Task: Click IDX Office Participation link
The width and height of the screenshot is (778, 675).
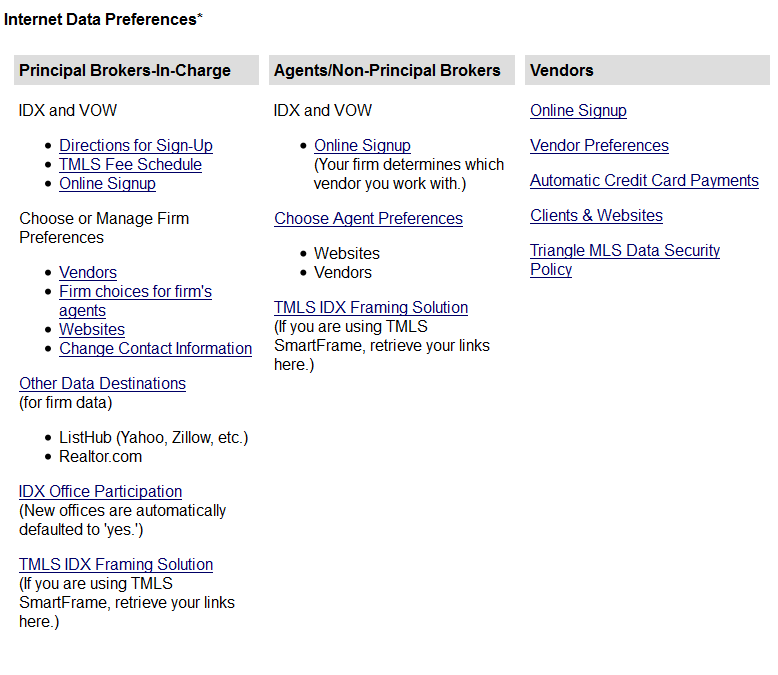Action: point(100,491)
